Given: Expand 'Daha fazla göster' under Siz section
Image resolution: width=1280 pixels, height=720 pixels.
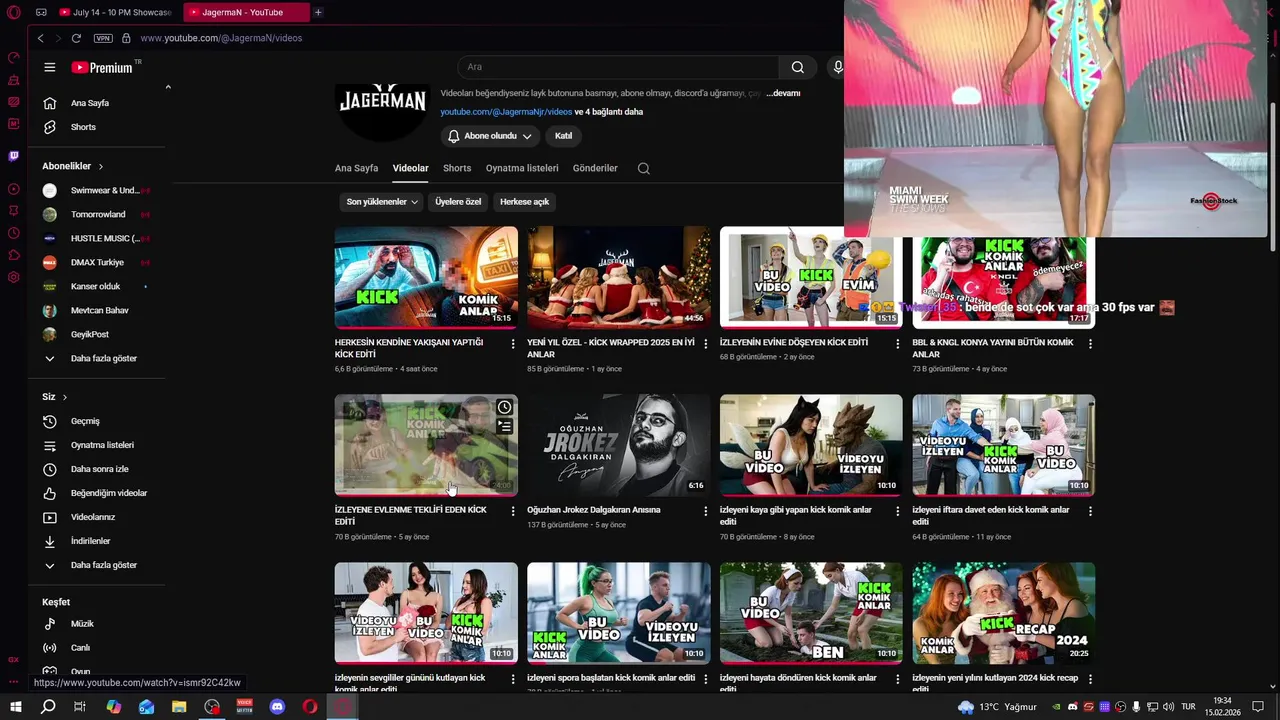Looking at the screenshot, I should coord(90,565).
